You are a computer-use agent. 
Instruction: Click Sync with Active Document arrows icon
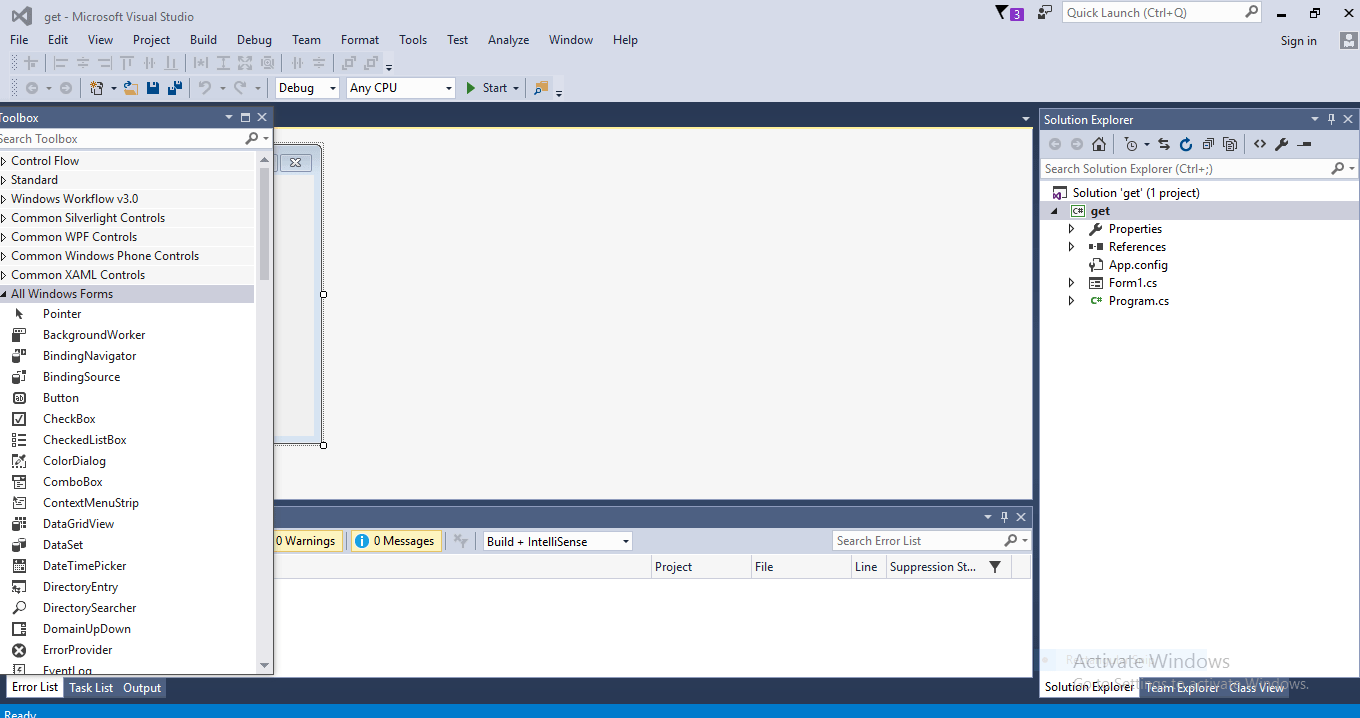(1164, 144)
